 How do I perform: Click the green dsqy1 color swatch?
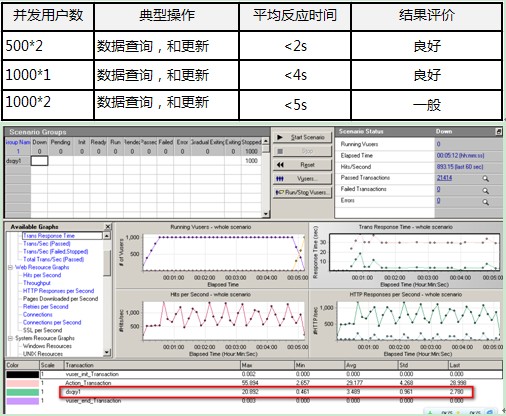[23, 392]
